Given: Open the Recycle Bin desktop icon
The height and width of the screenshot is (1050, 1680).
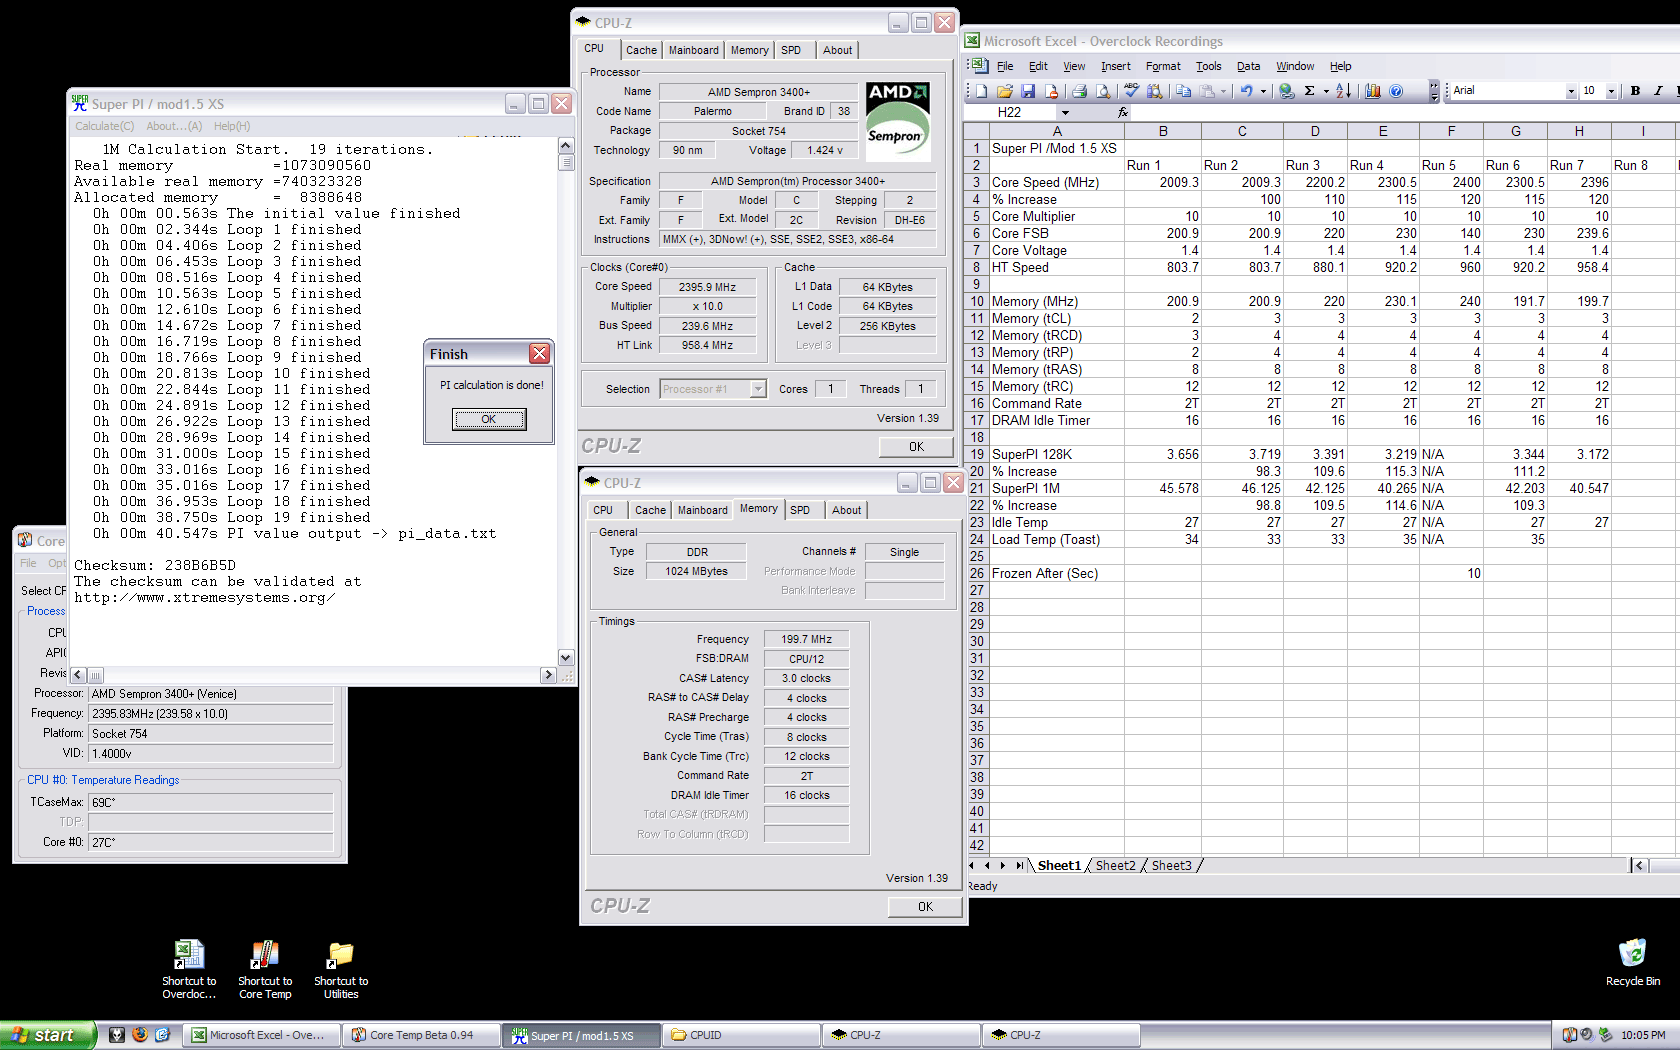Looking at the screenshot, I should click(x=1633, y=963).
